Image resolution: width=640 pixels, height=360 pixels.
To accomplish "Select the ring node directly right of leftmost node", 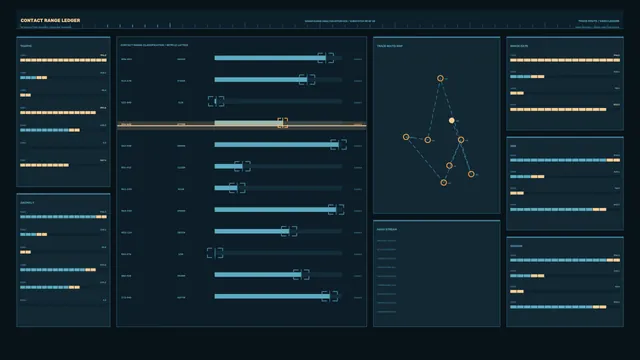I will click(x=427, y=140).
